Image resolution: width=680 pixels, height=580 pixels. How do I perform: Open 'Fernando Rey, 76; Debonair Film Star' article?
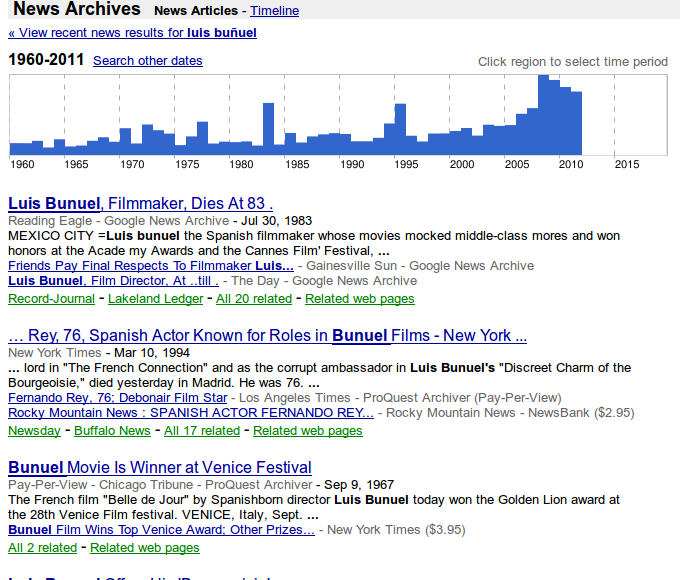(118, 398)
